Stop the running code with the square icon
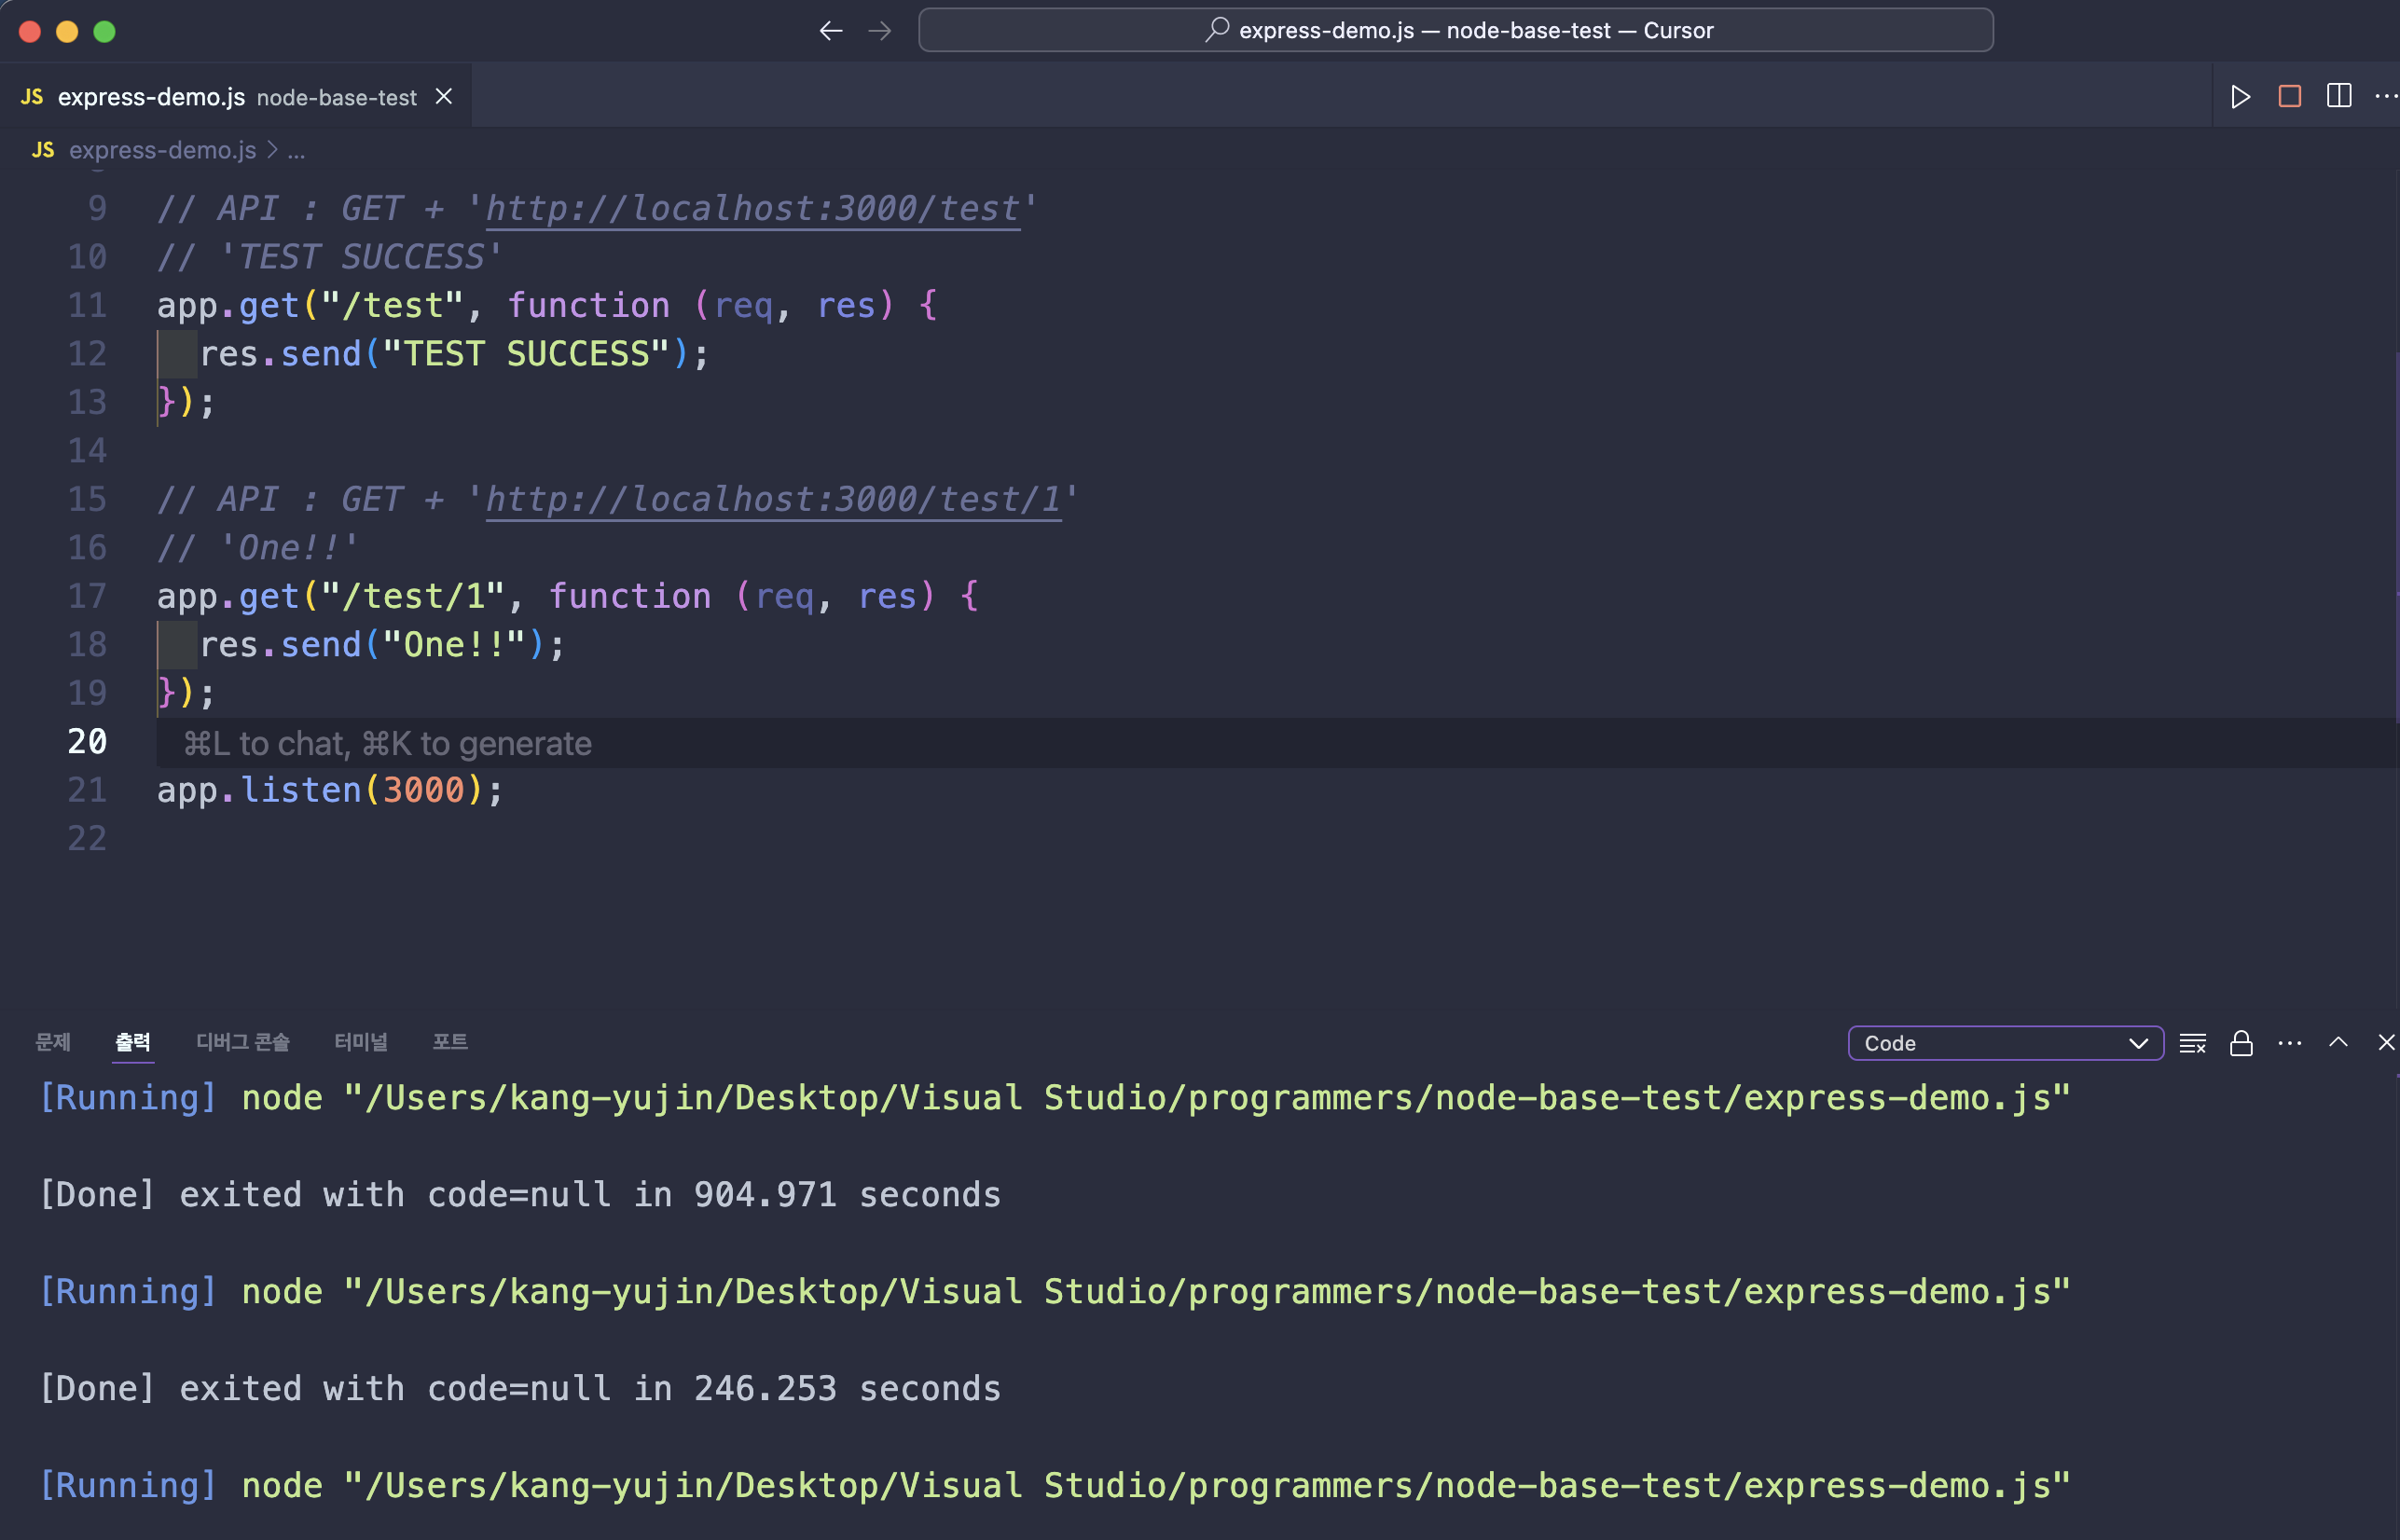 [x=2289, y=97]
